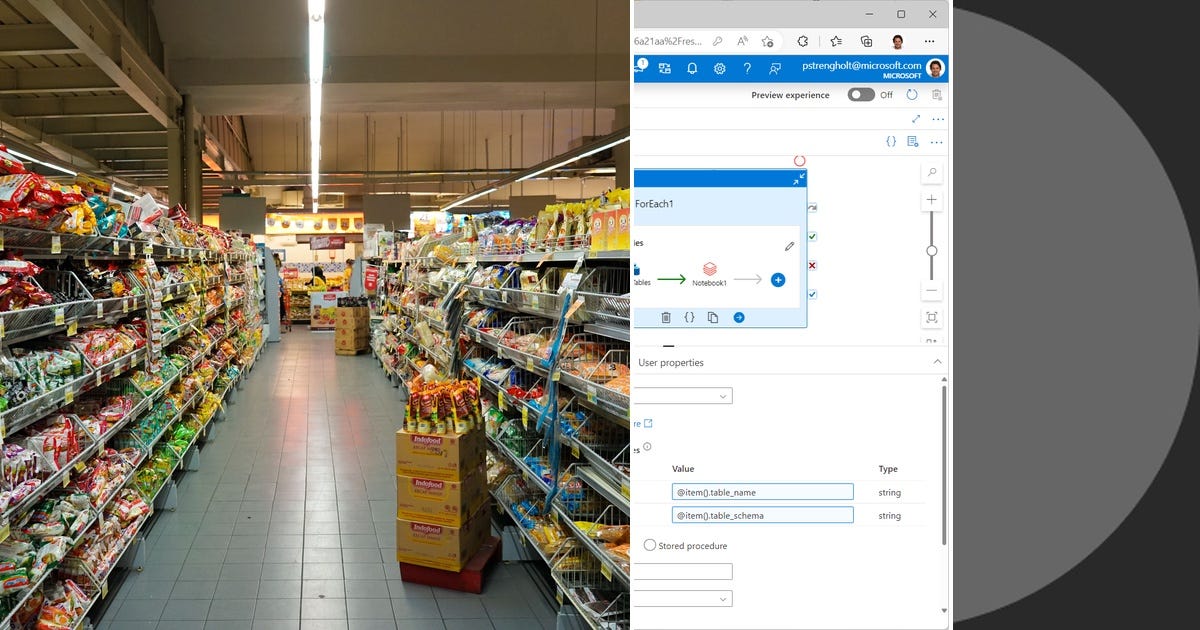Click the chat icon with badge 1
The width and height of the screenshot is (1200, 630).
click(x=640, y=66)
